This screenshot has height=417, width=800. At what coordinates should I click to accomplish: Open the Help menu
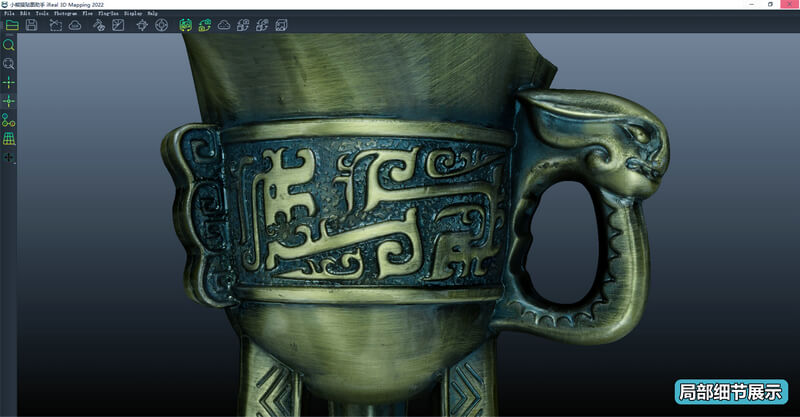153,14
